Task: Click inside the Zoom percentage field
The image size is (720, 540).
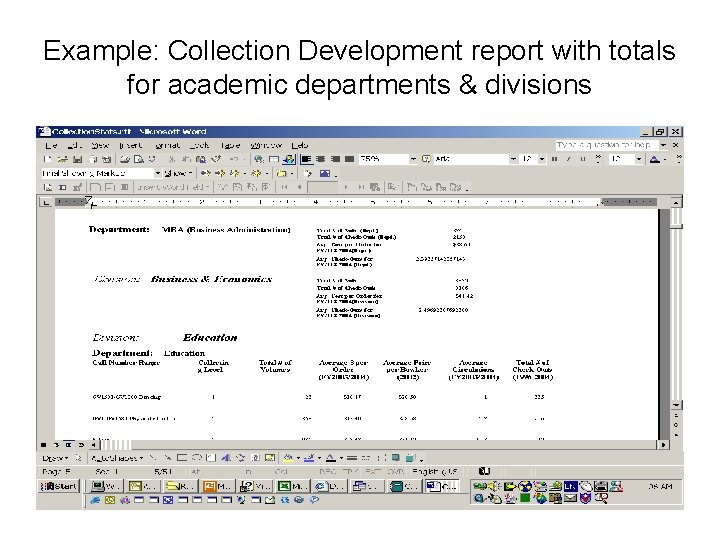Action: click(383, 159)
